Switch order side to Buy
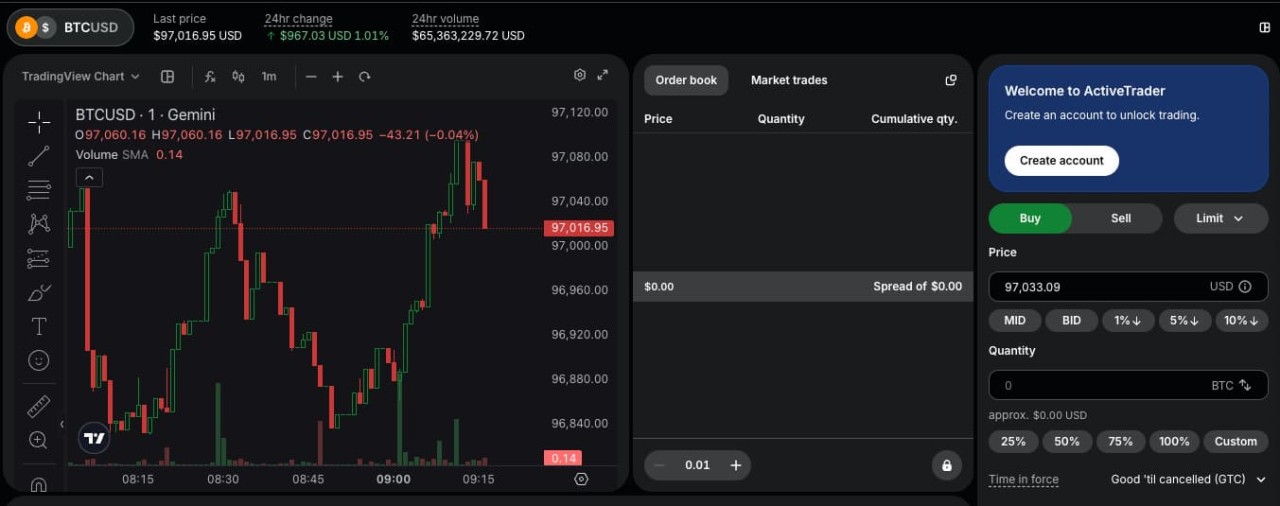 (1030, 218)
